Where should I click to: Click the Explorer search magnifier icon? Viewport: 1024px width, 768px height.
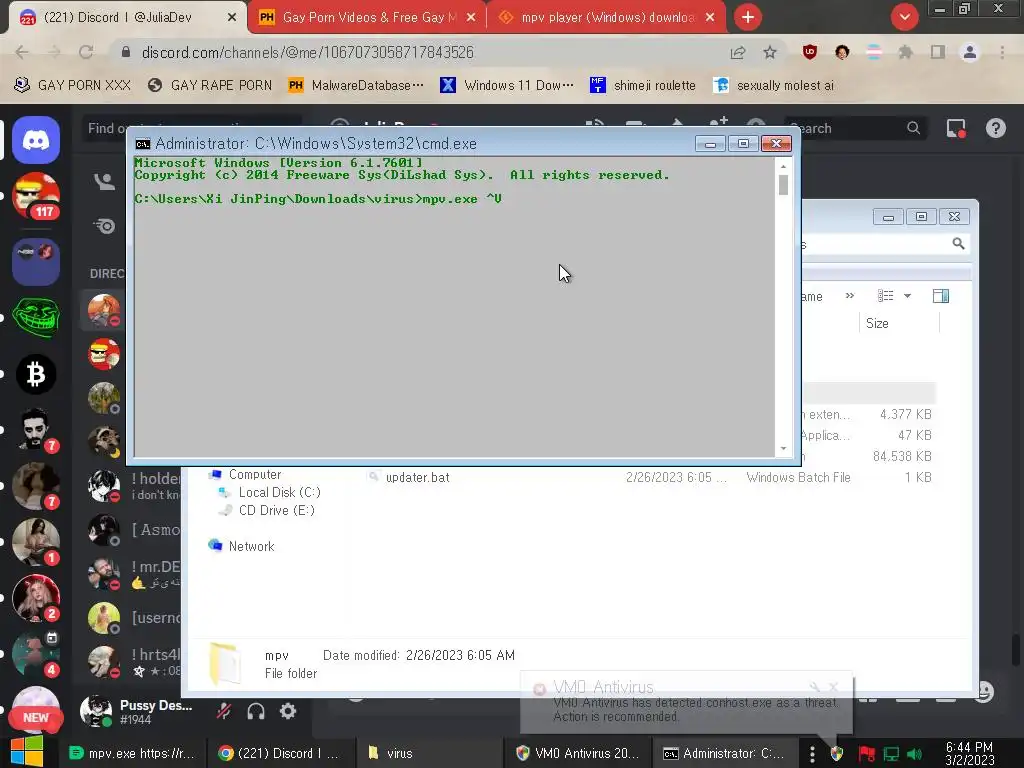(x=958, y=244)
